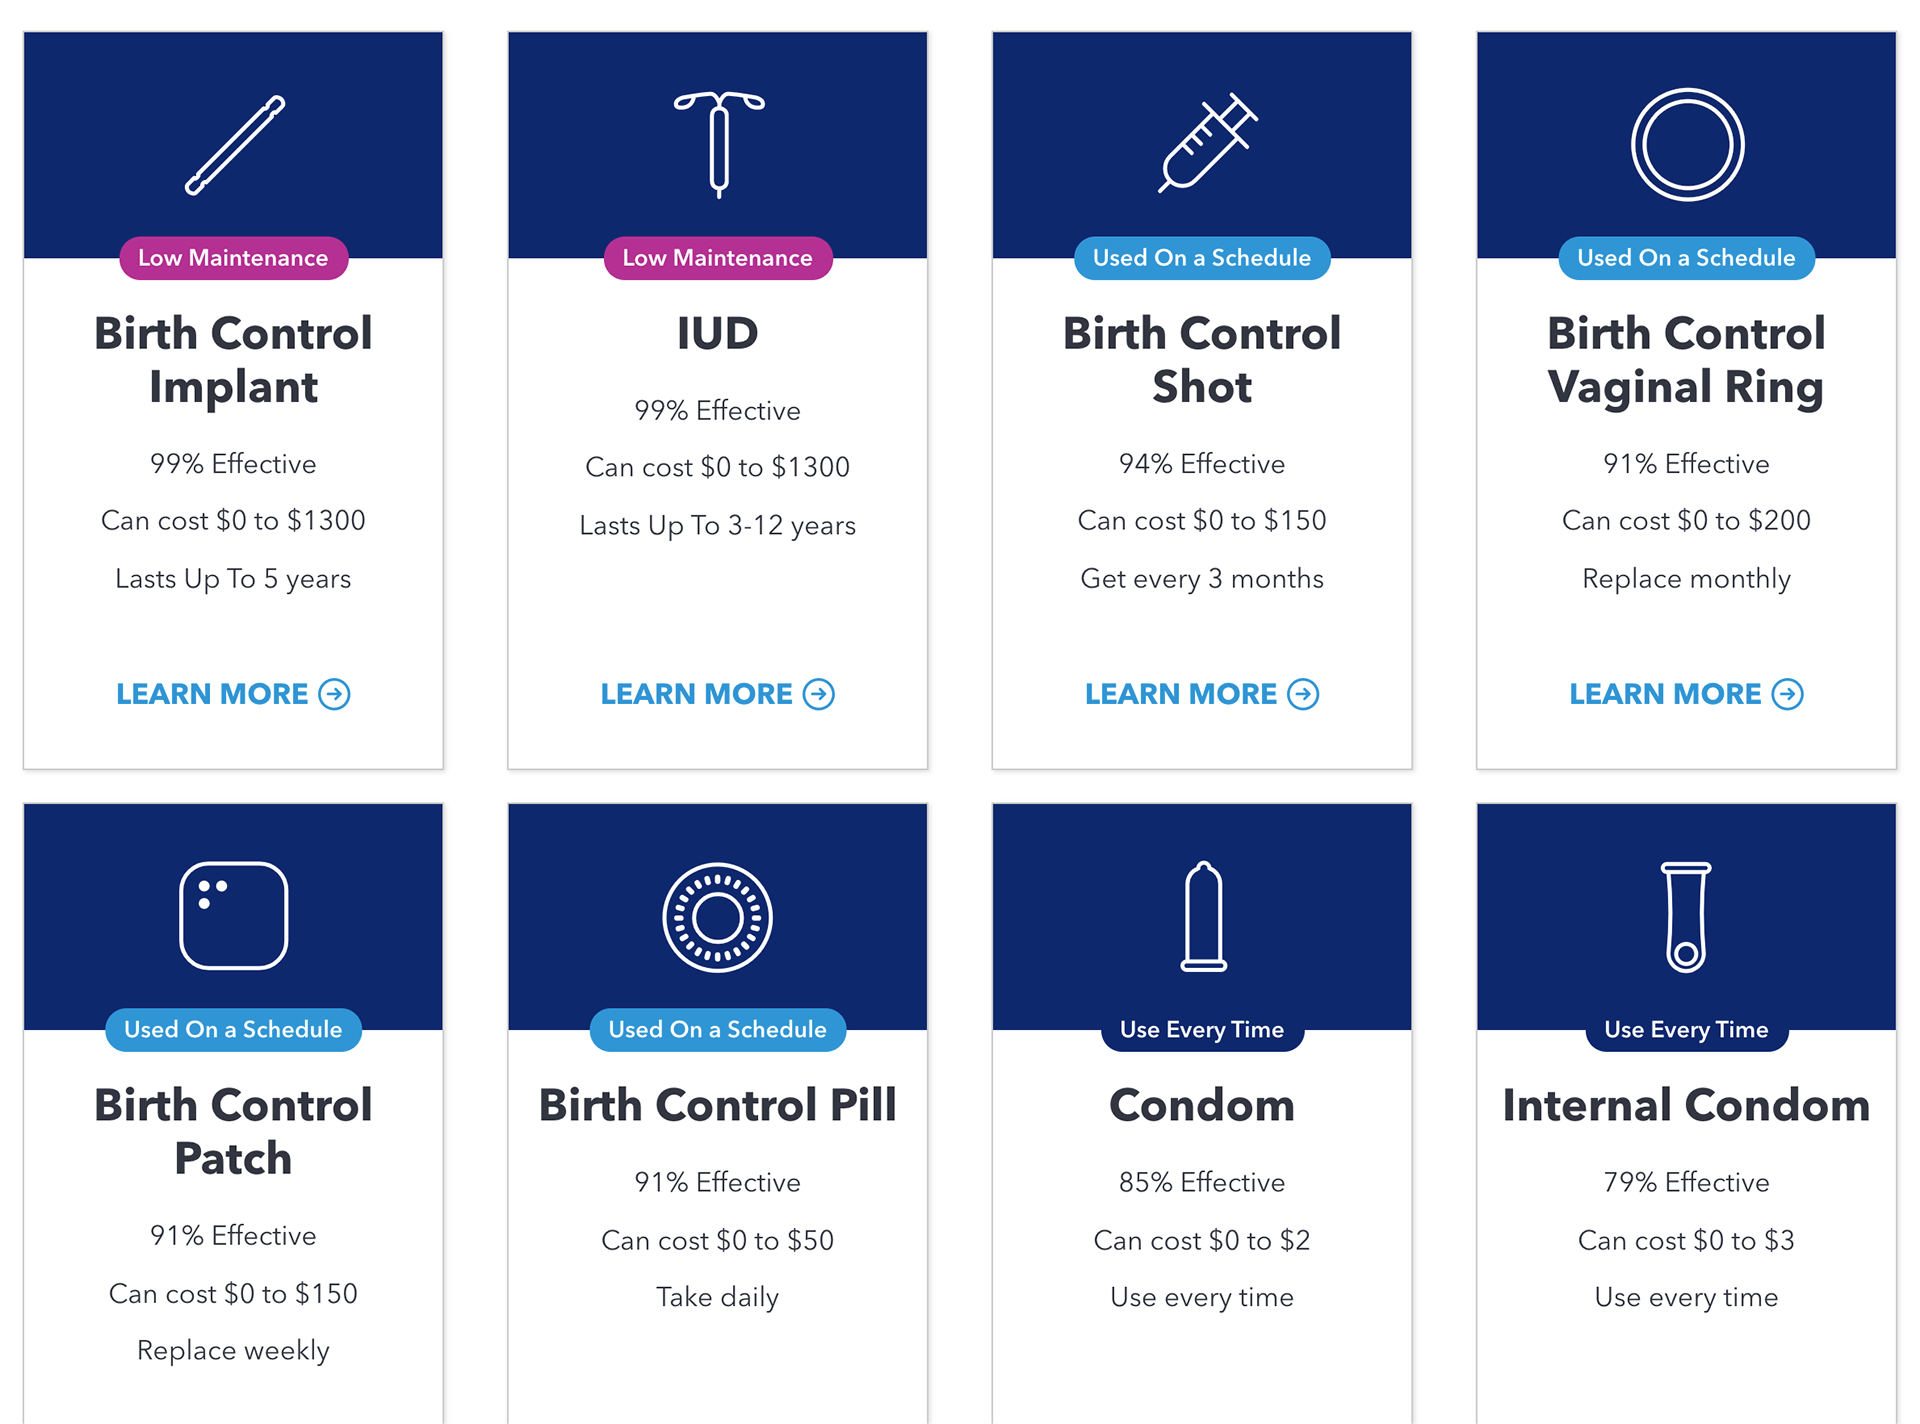Image resolution: width=1920 pixels, height=1424 pixels.
Task: Click the T-shaped IUD icon
Action: [x=718, y=145]
